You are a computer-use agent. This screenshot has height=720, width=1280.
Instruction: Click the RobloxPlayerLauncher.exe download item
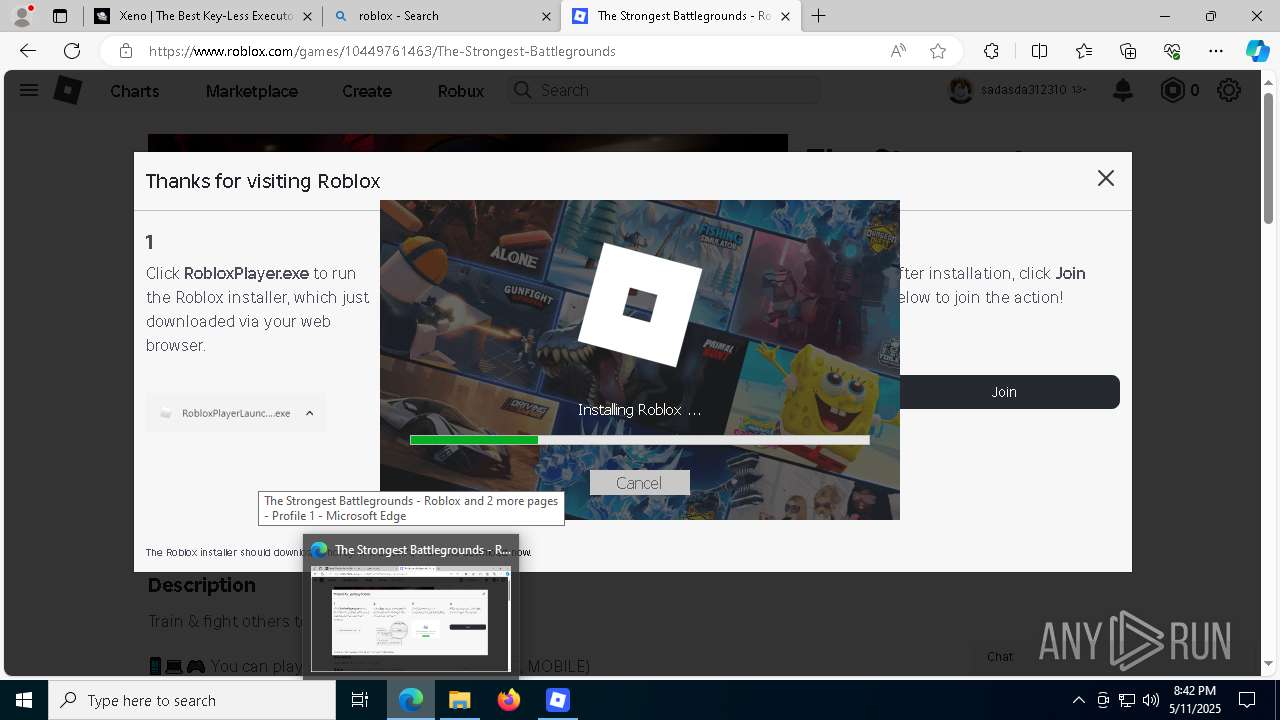tap(236, 413)
